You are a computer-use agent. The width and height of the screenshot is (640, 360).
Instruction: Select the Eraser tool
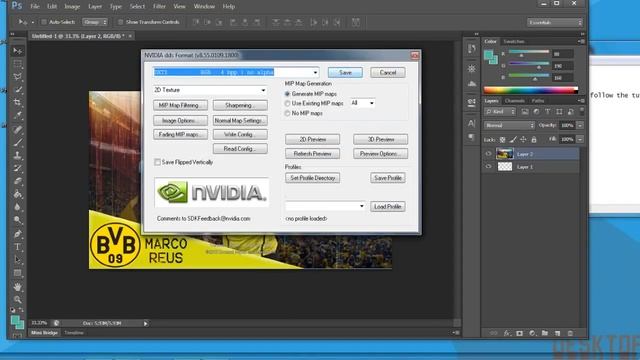[x=17, y=181]
